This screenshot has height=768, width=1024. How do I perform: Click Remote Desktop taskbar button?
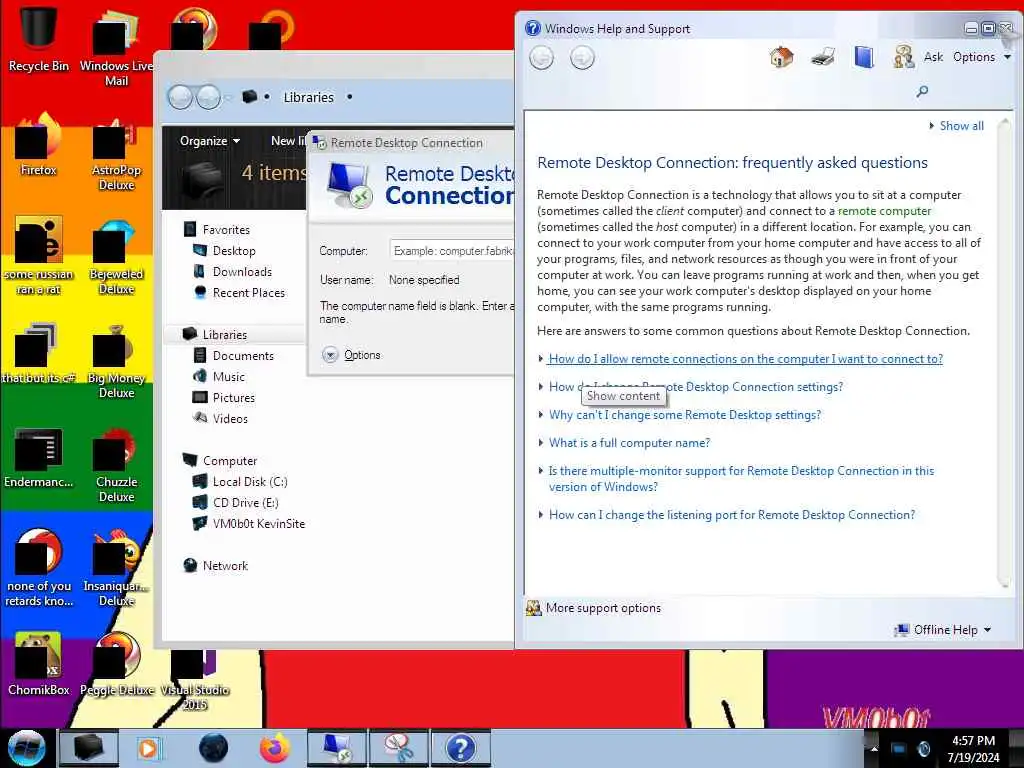337,748
